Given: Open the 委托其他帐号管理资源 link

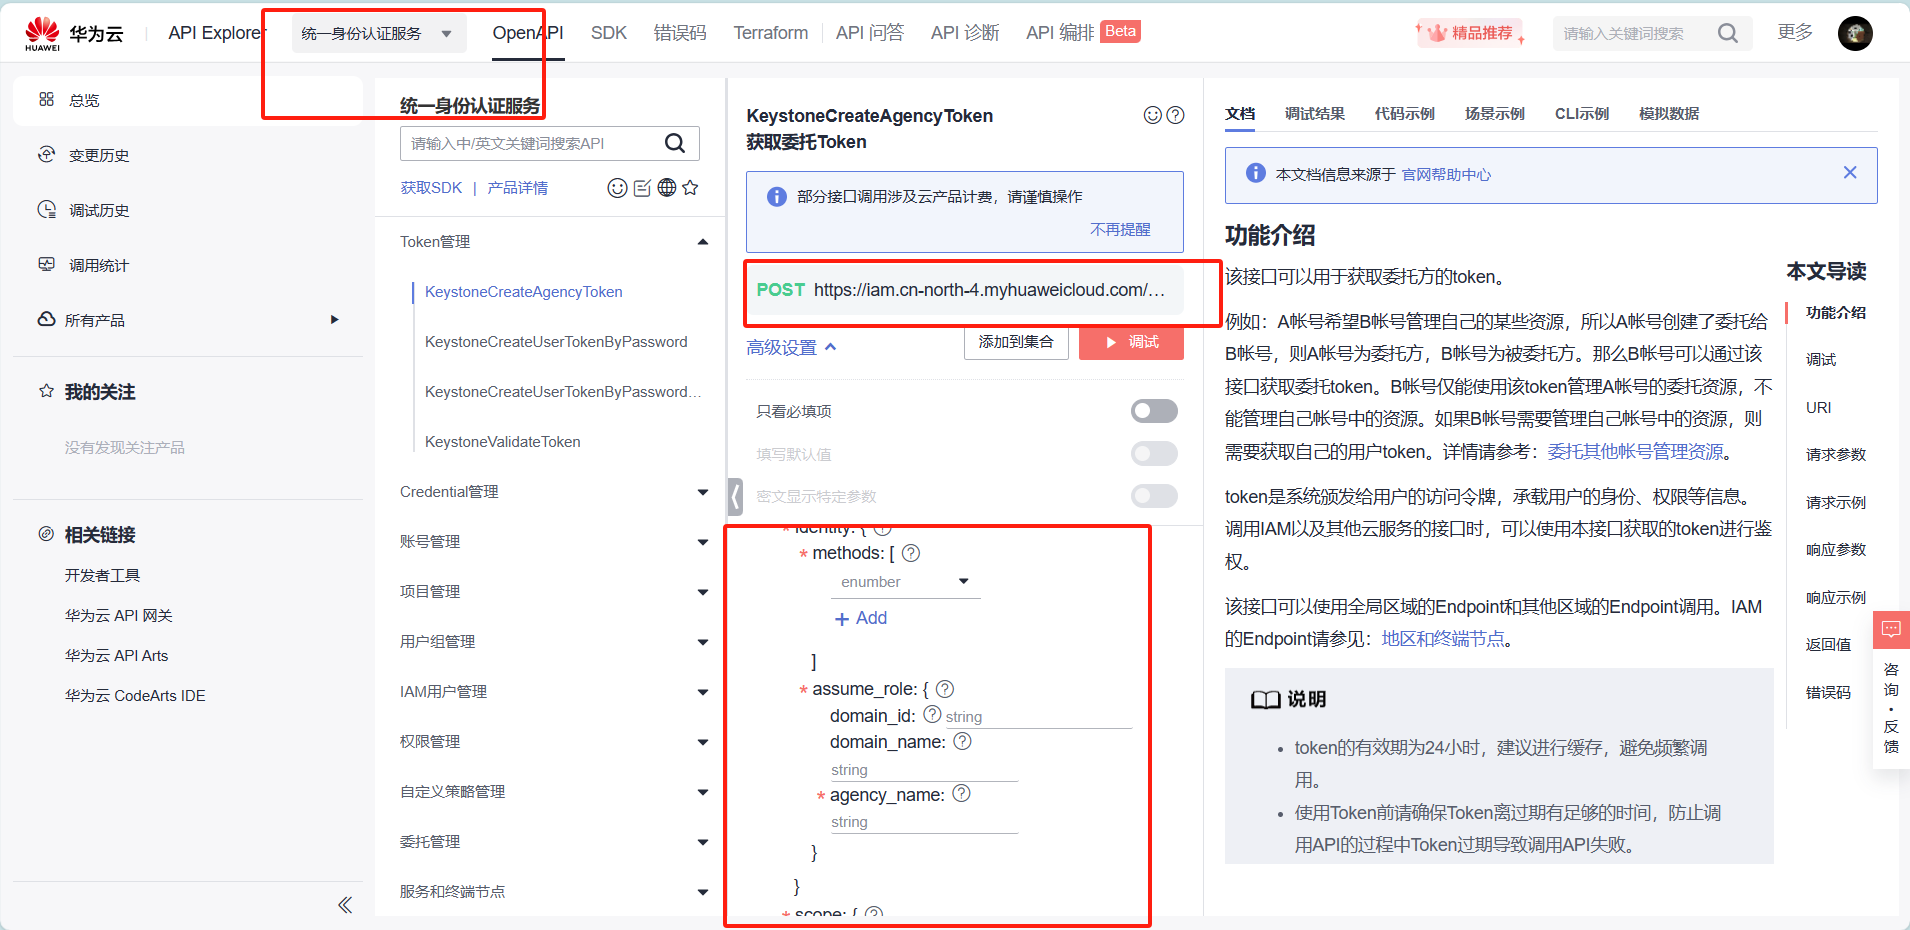Looking at the screenshot, I should click(1635, 452).
